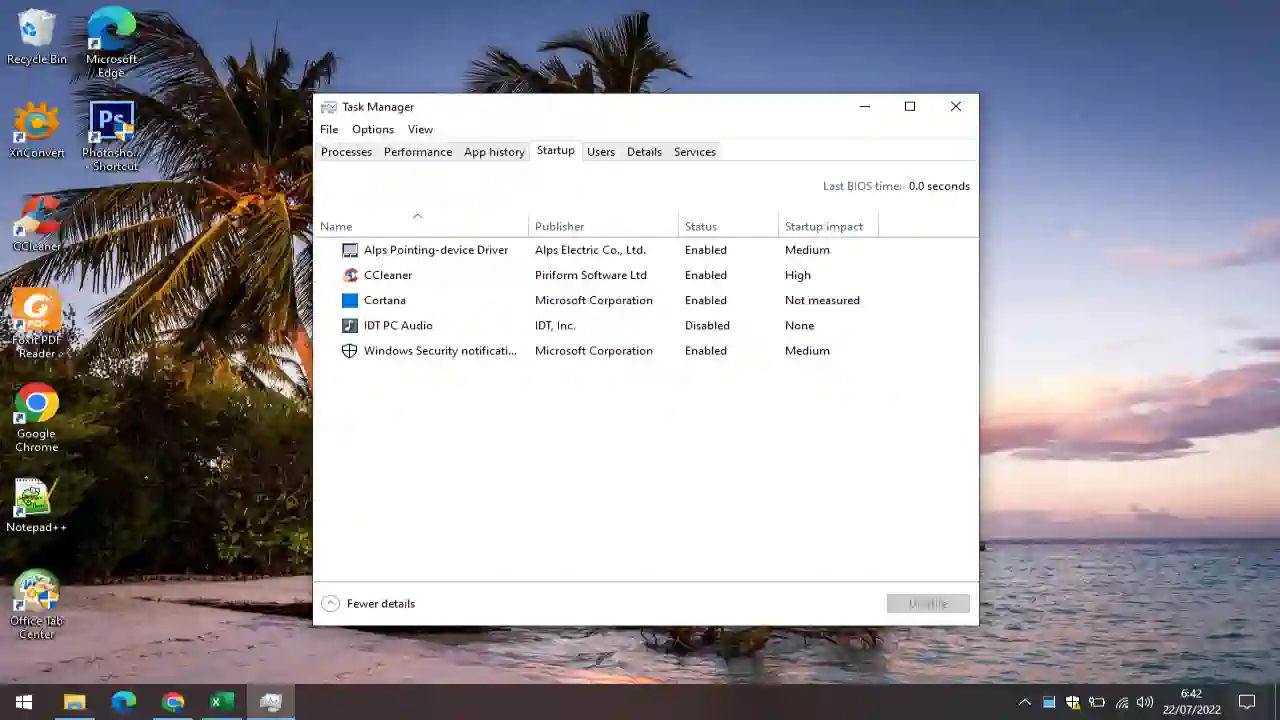Screen dimensions: 1280x720
Task: Click the Disabled status for IDT
Action: pos(707,325)
